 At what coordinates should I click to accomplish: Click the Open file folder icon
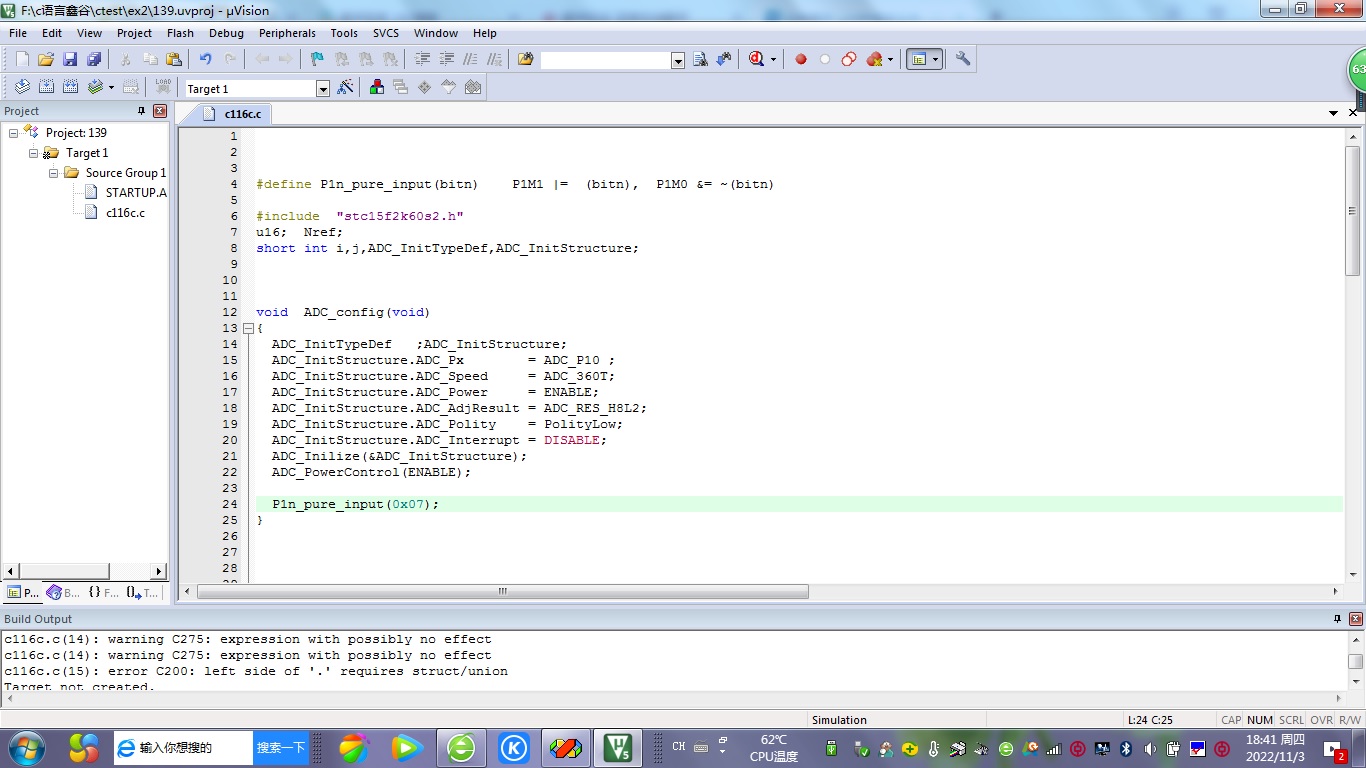click(46, 59)
